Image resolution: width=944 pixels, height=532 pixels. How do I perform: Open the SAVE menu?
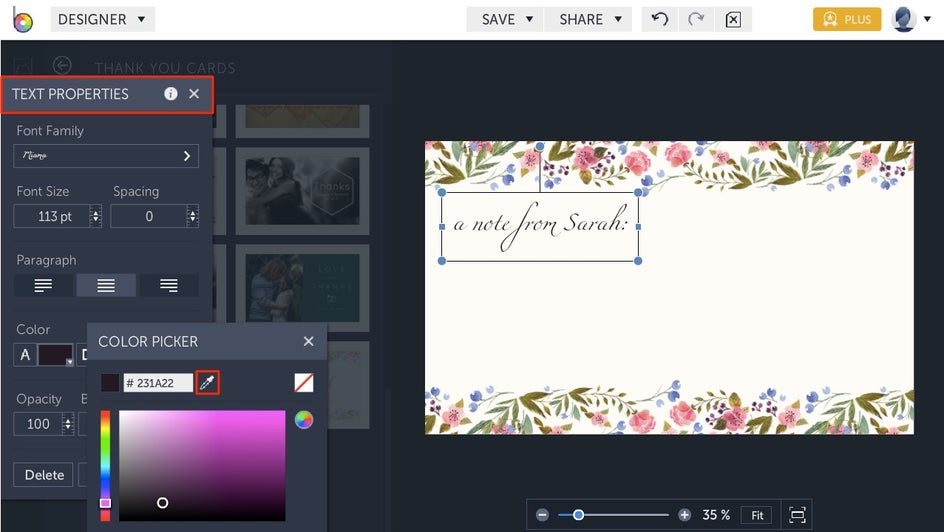(x=505, y=19)
